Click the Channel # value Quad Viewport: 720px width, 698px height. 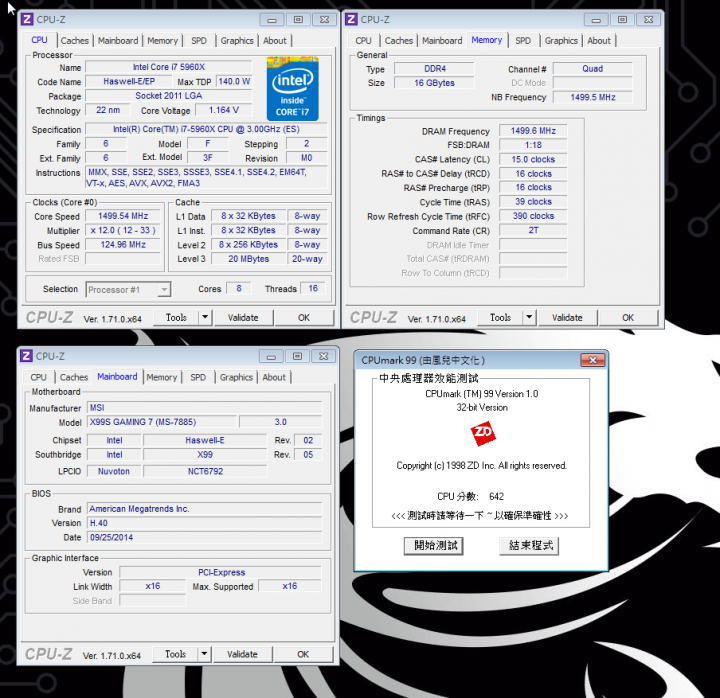click(592, 69)
